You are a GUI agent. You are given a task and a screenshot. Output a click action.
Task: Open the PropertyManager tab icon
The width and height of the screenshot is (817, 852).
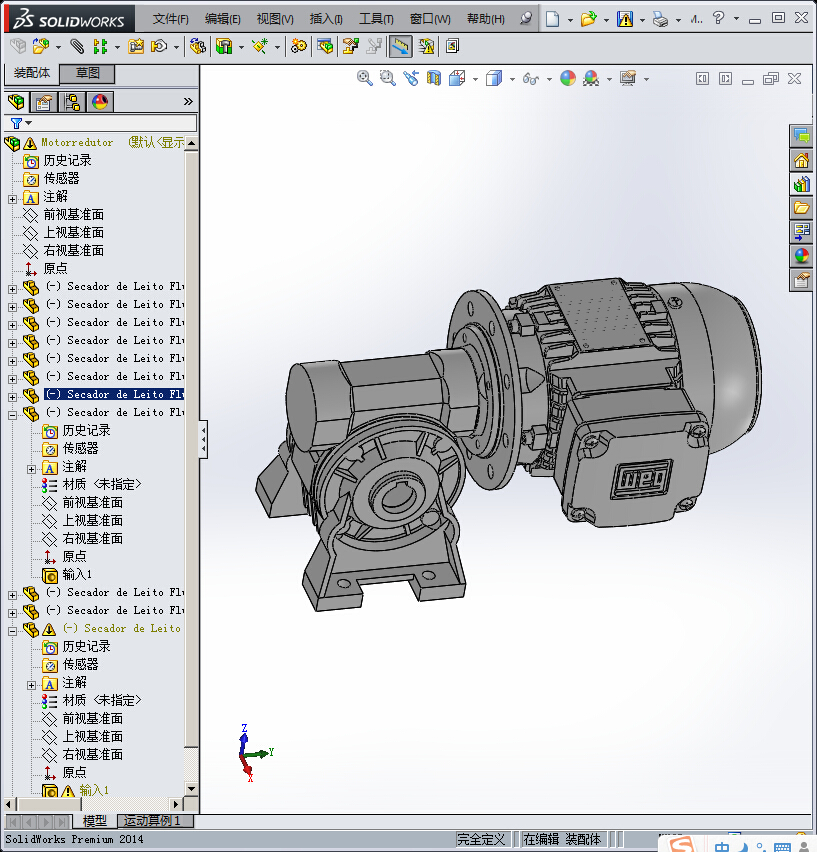coord(44,101)
